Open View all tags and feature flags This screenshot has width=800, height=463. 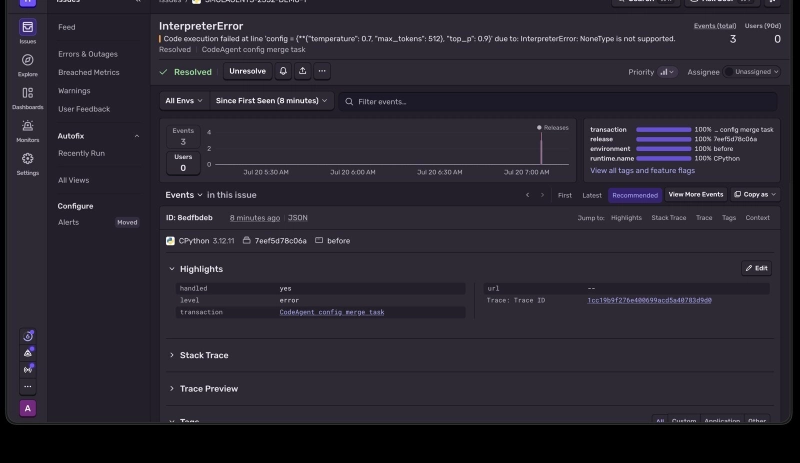[x=642, y=170]
